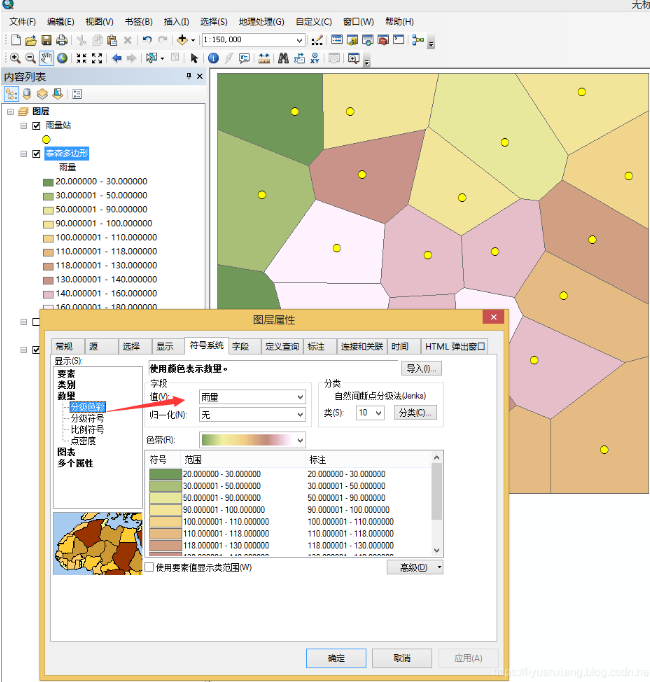650x682 pixels.
Task: Uncheck the 雨量站 layer checkbox
Action: (37, 126)
